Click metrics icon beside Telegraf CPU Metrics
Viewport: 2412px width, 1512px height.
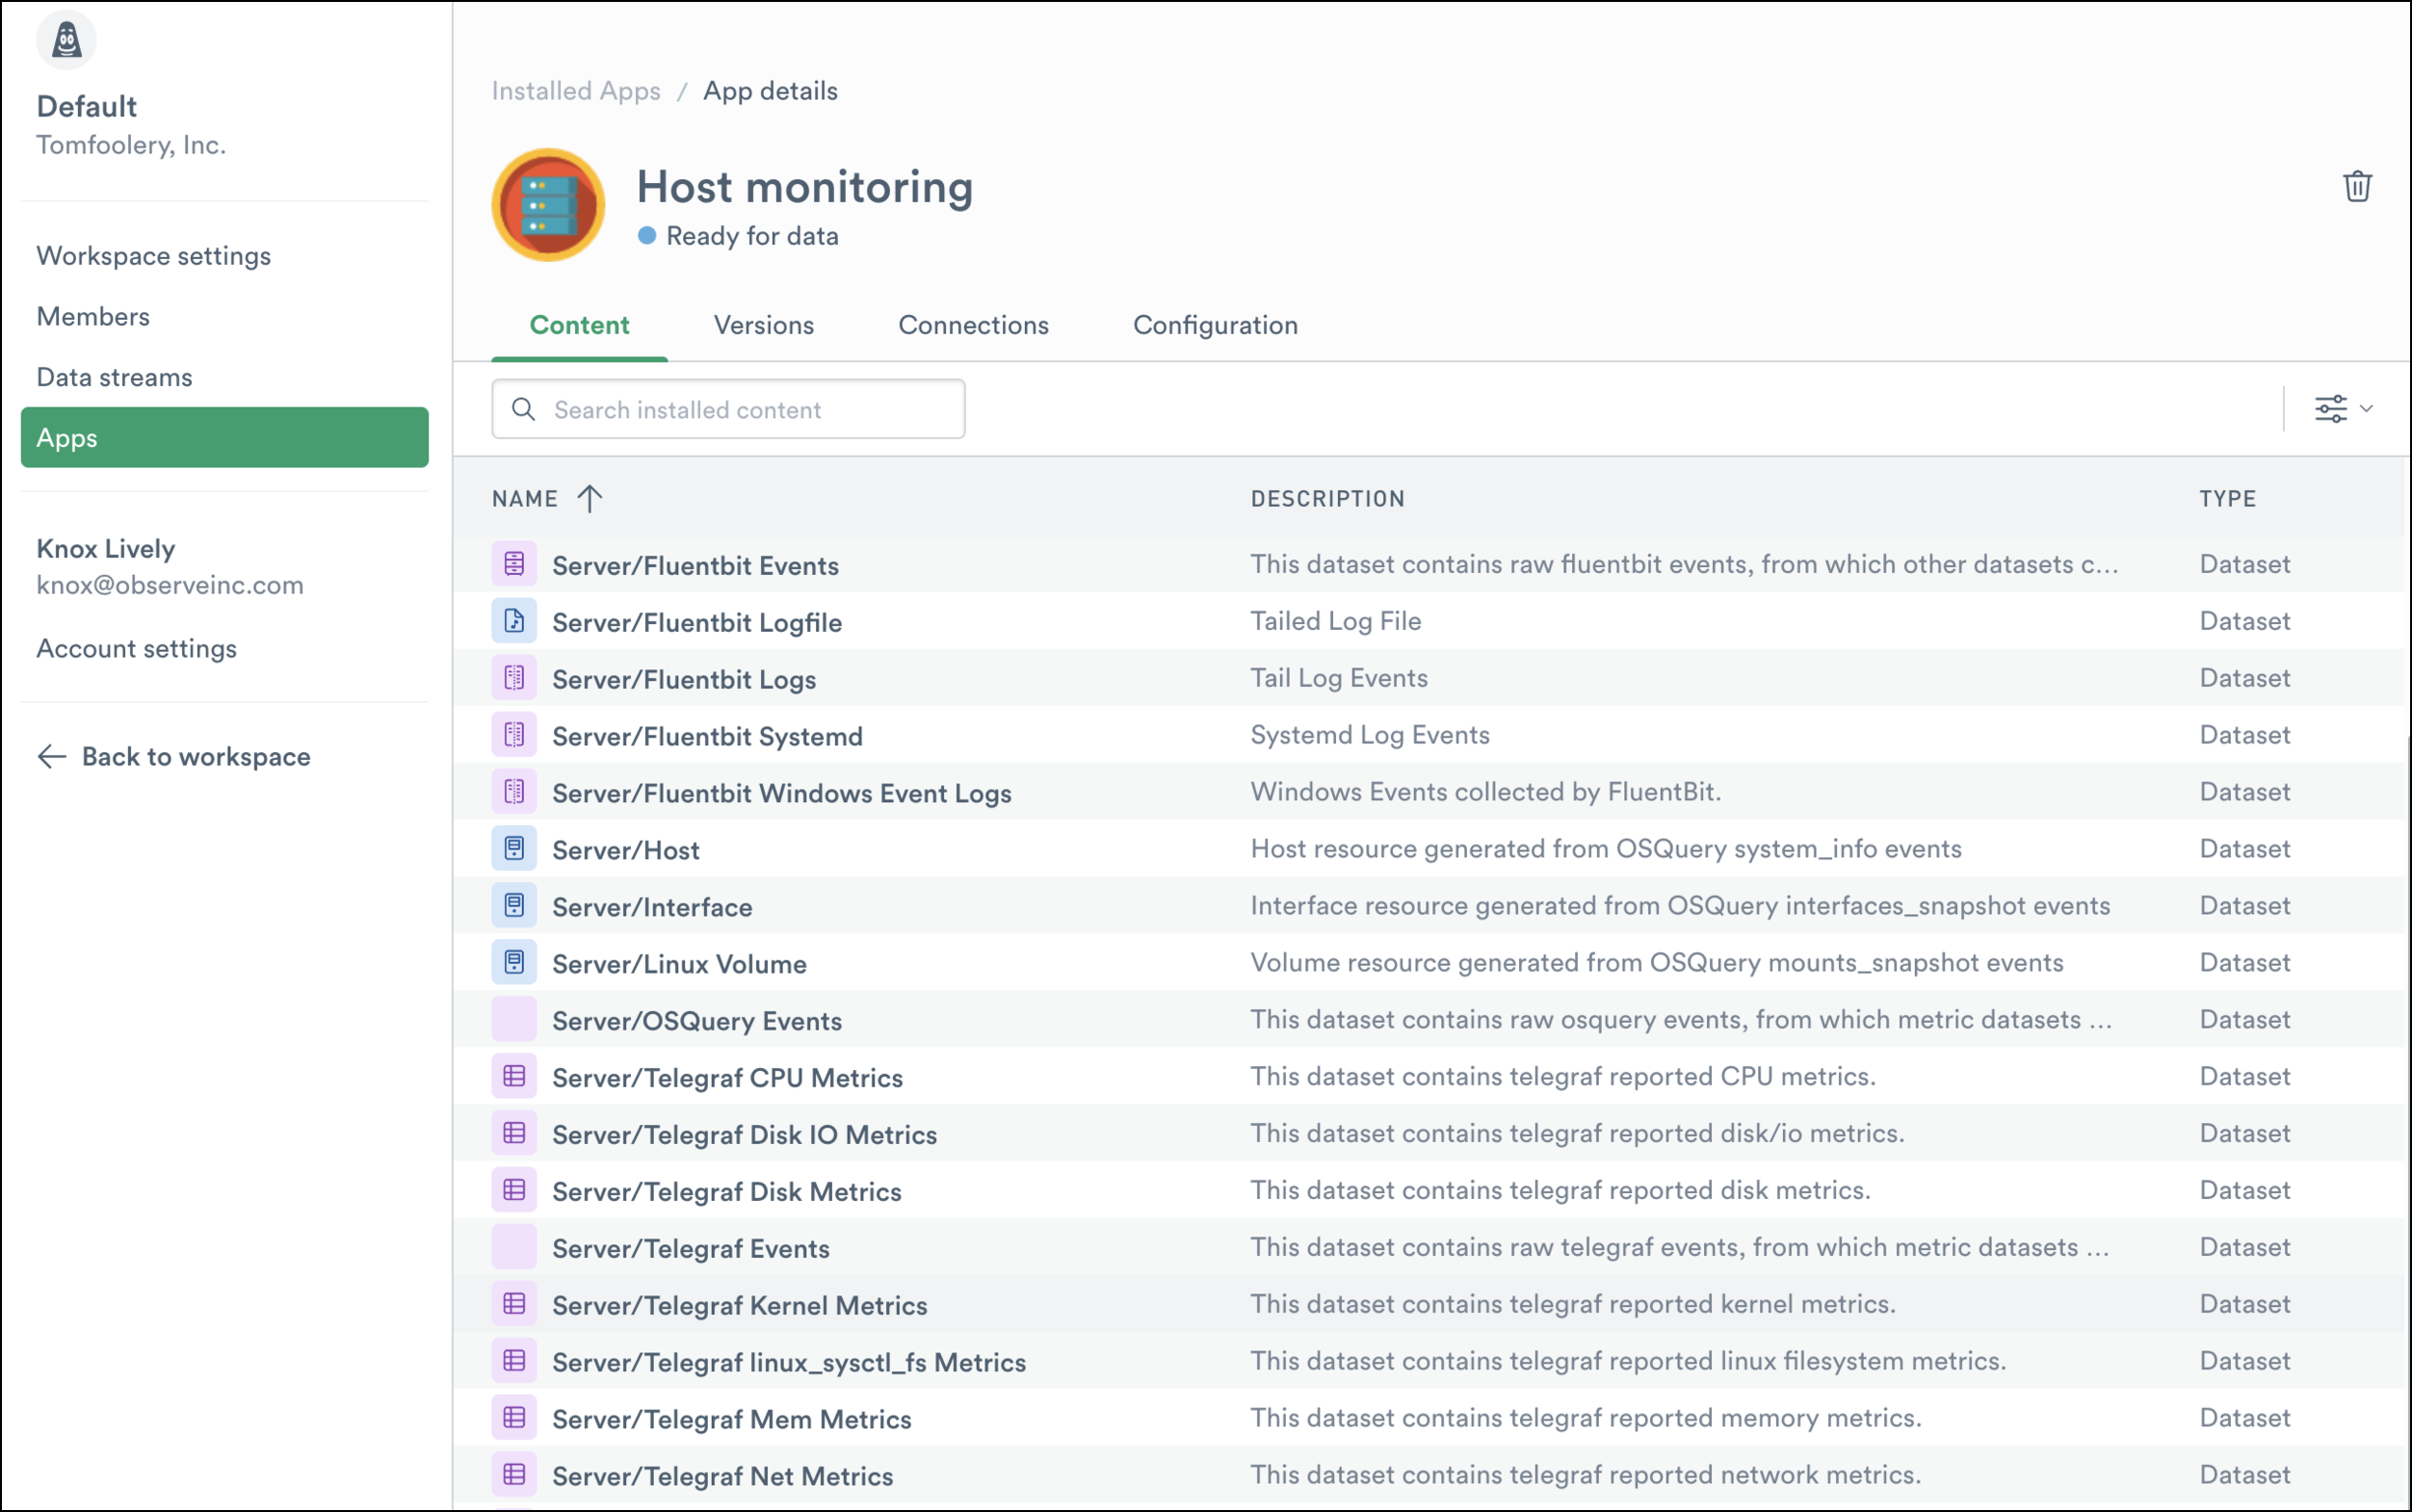pyautogui.click(x=514, y=1077)
